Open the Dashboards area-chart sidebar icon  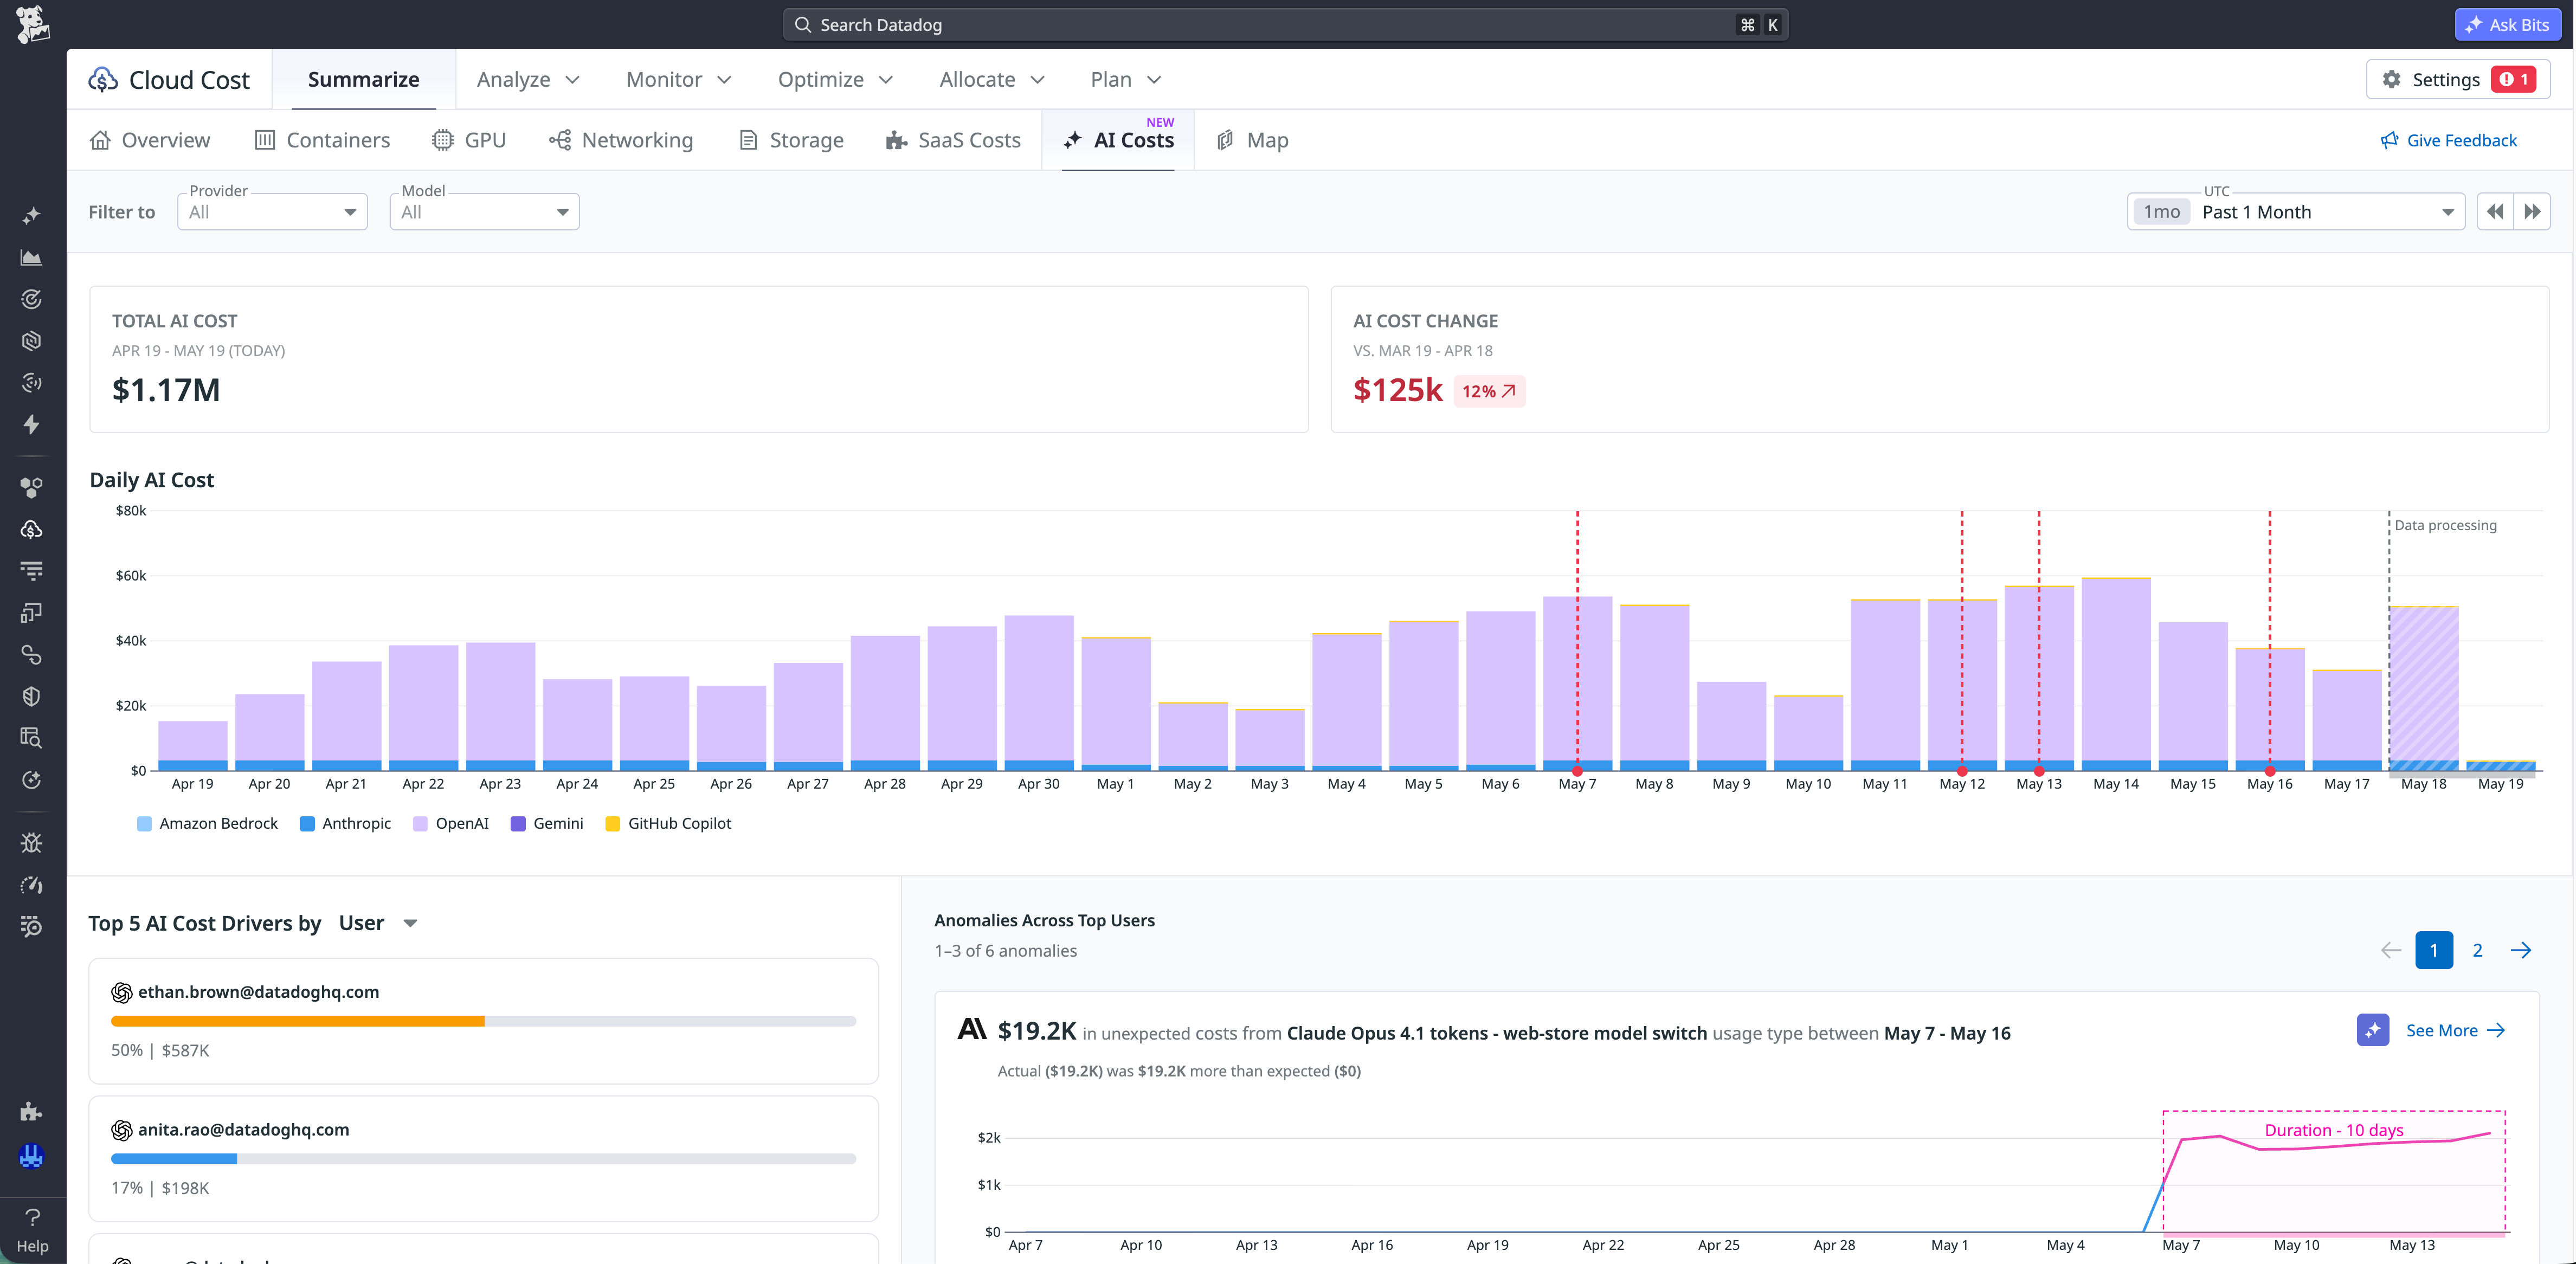32,258
